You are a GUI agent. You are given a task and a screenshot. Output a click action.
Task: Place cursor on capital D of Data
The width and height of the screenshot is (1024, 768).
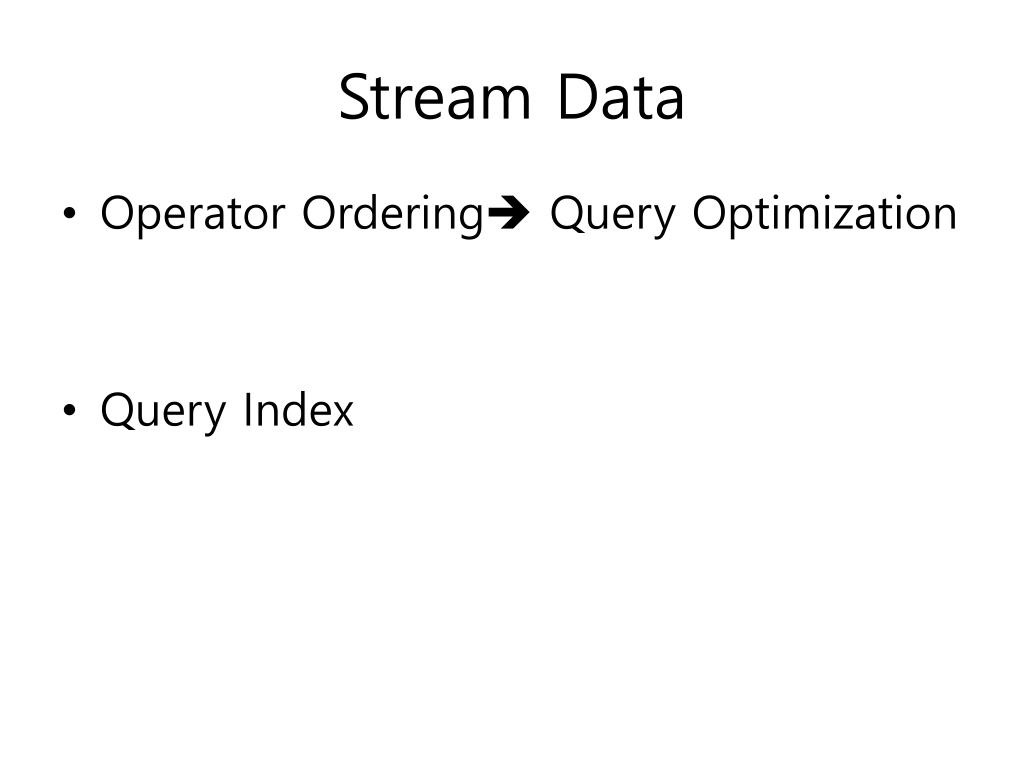(x=578, y=98)
